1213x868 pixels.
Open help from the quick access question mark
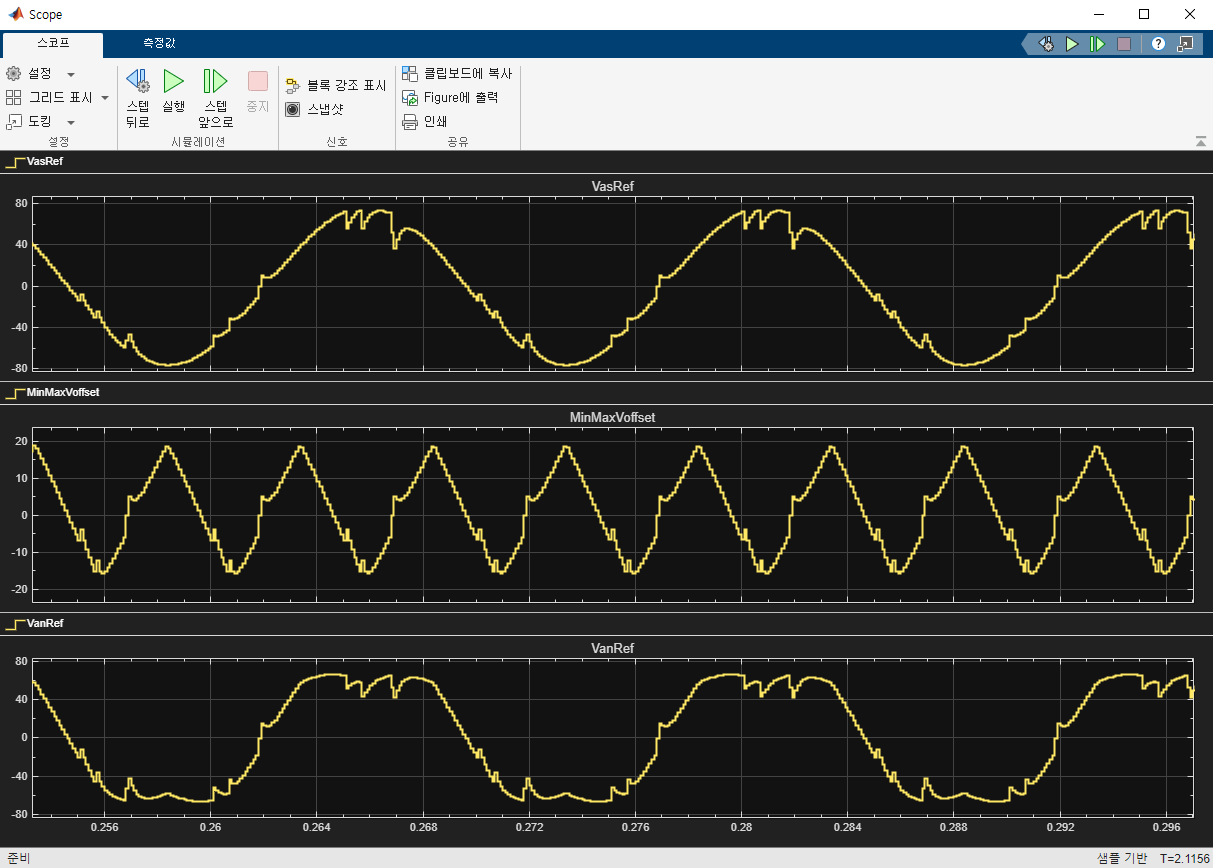1158,45
